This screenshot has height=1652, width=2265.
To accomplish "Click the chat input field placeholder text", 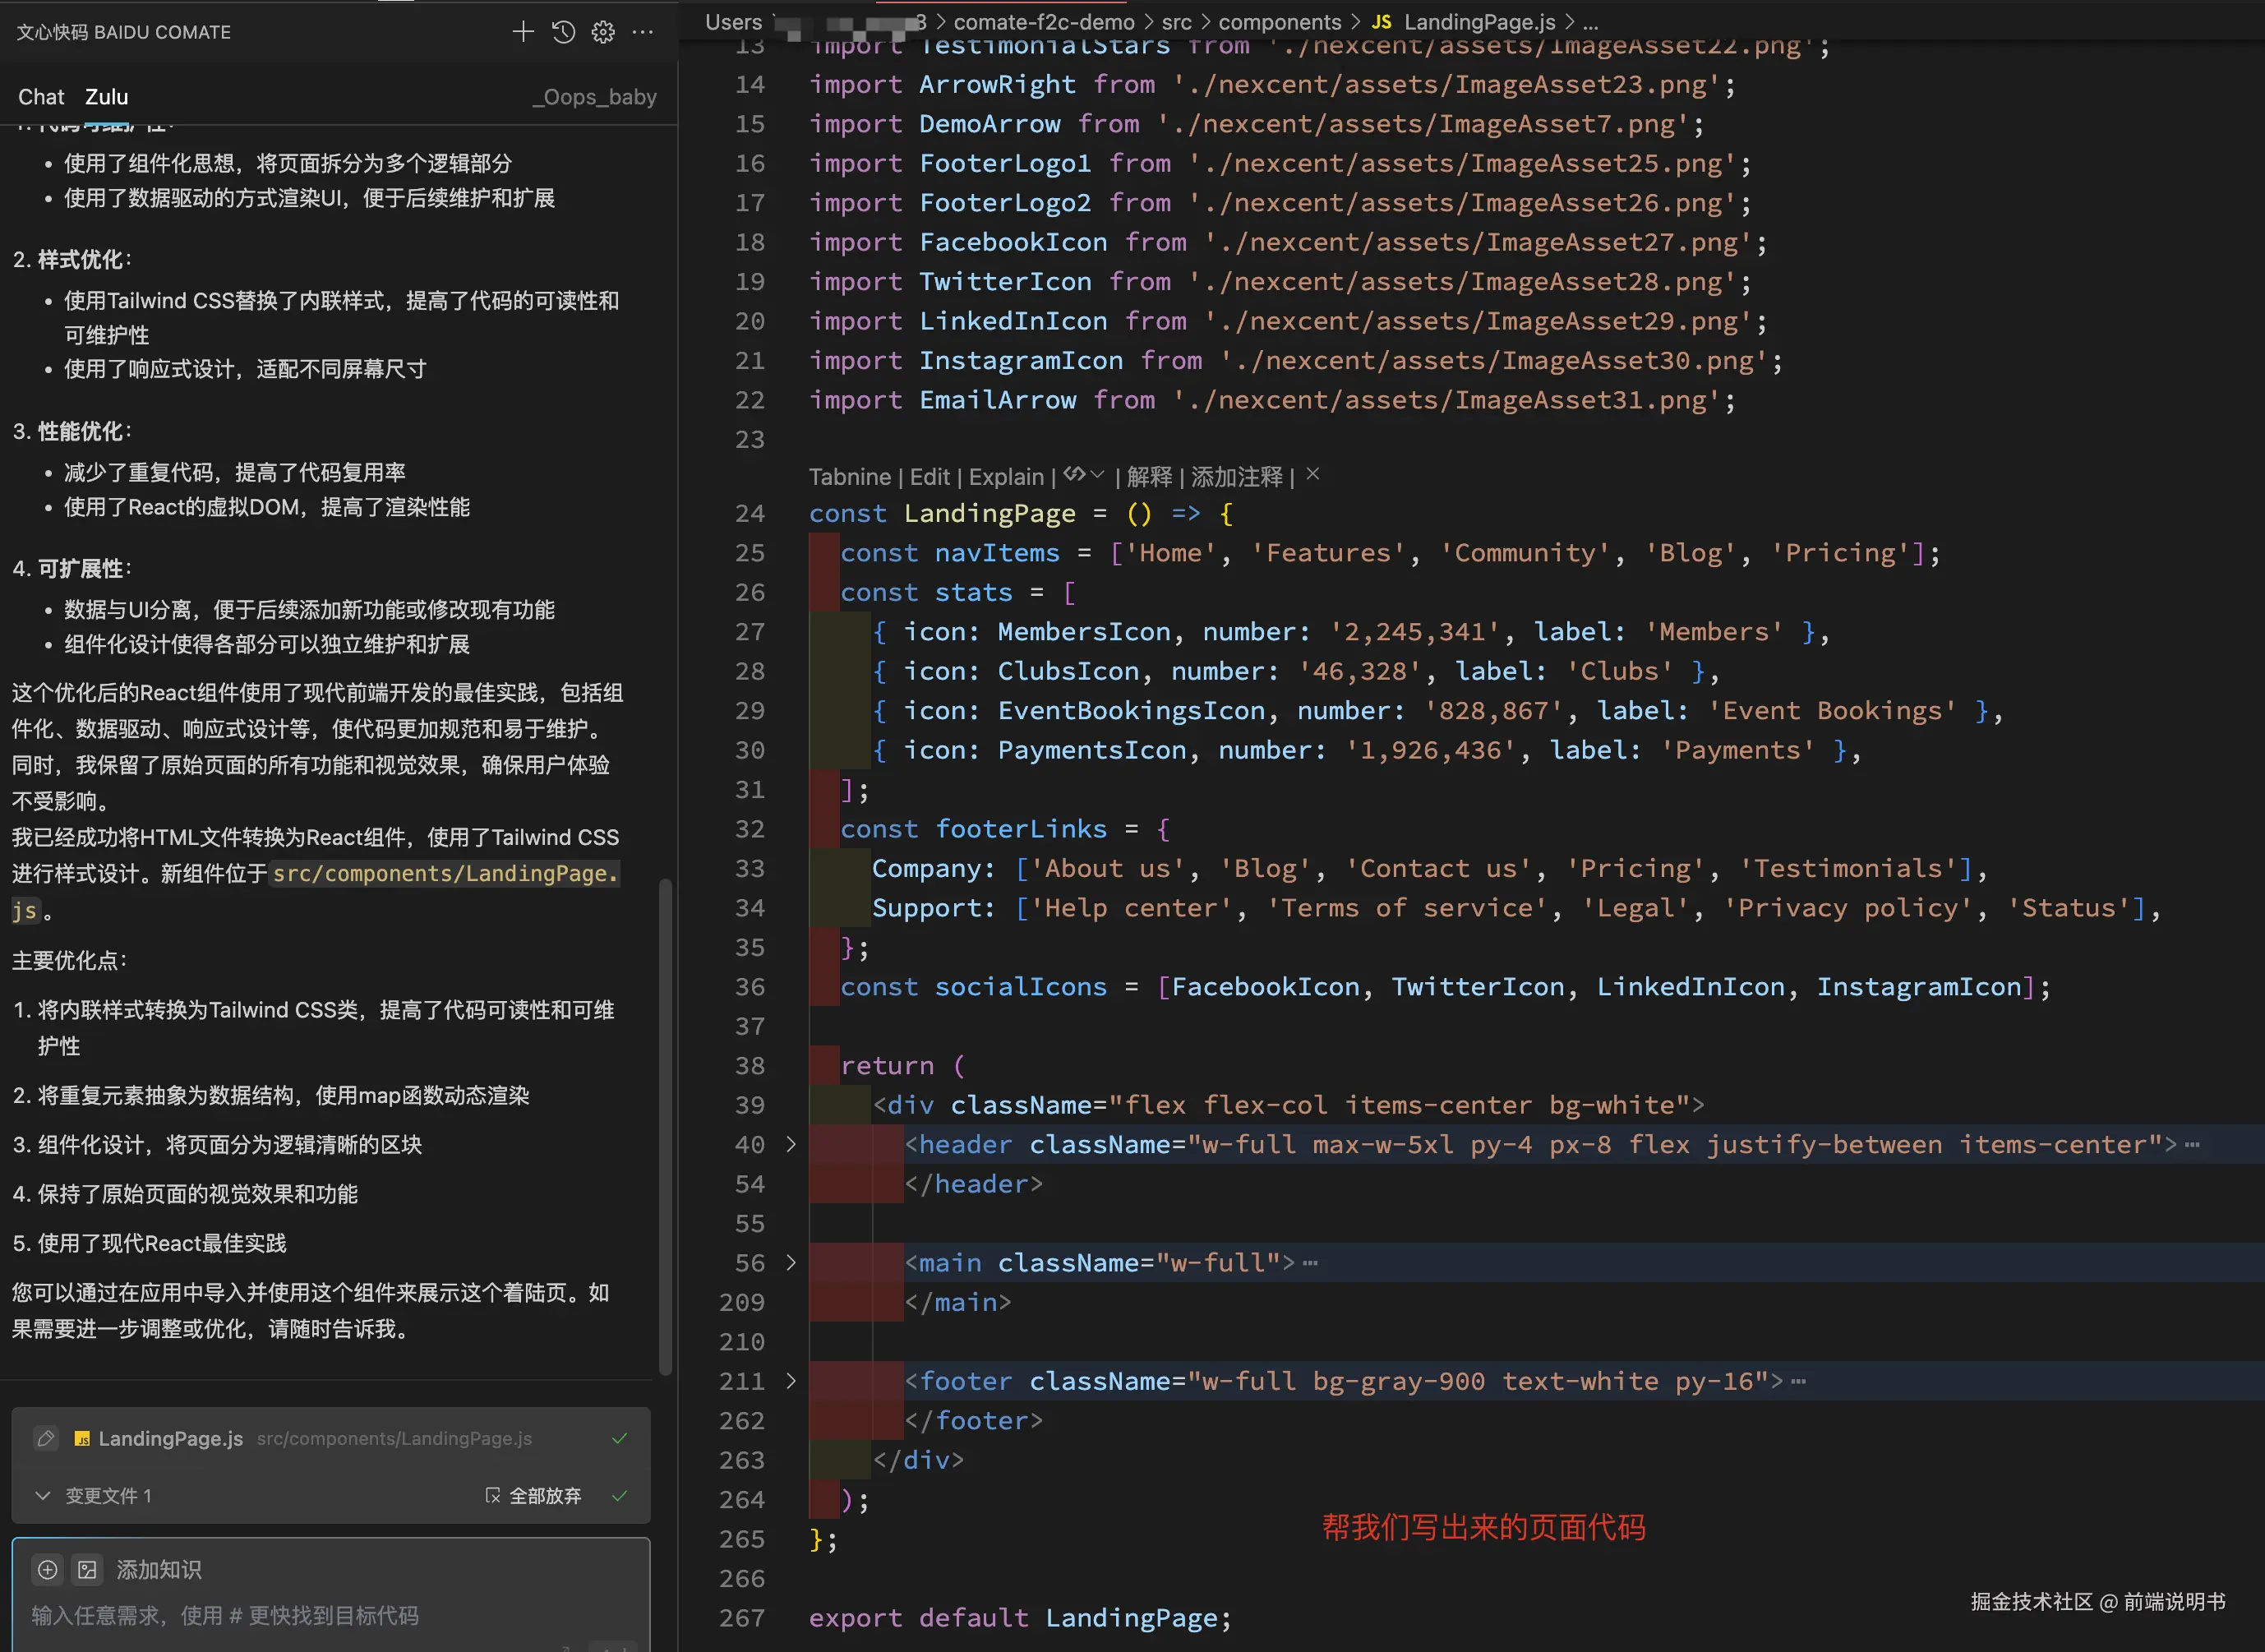I will click(225, 1615).
